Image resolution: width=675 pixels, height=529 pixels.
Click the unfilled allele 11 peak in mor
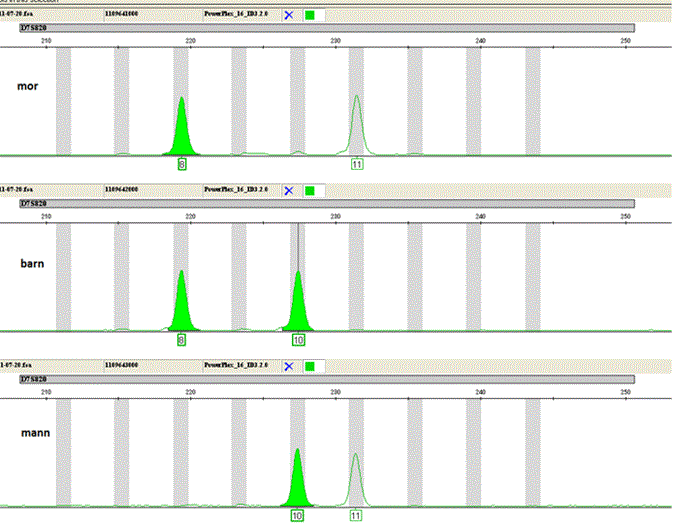coord(357,125)
